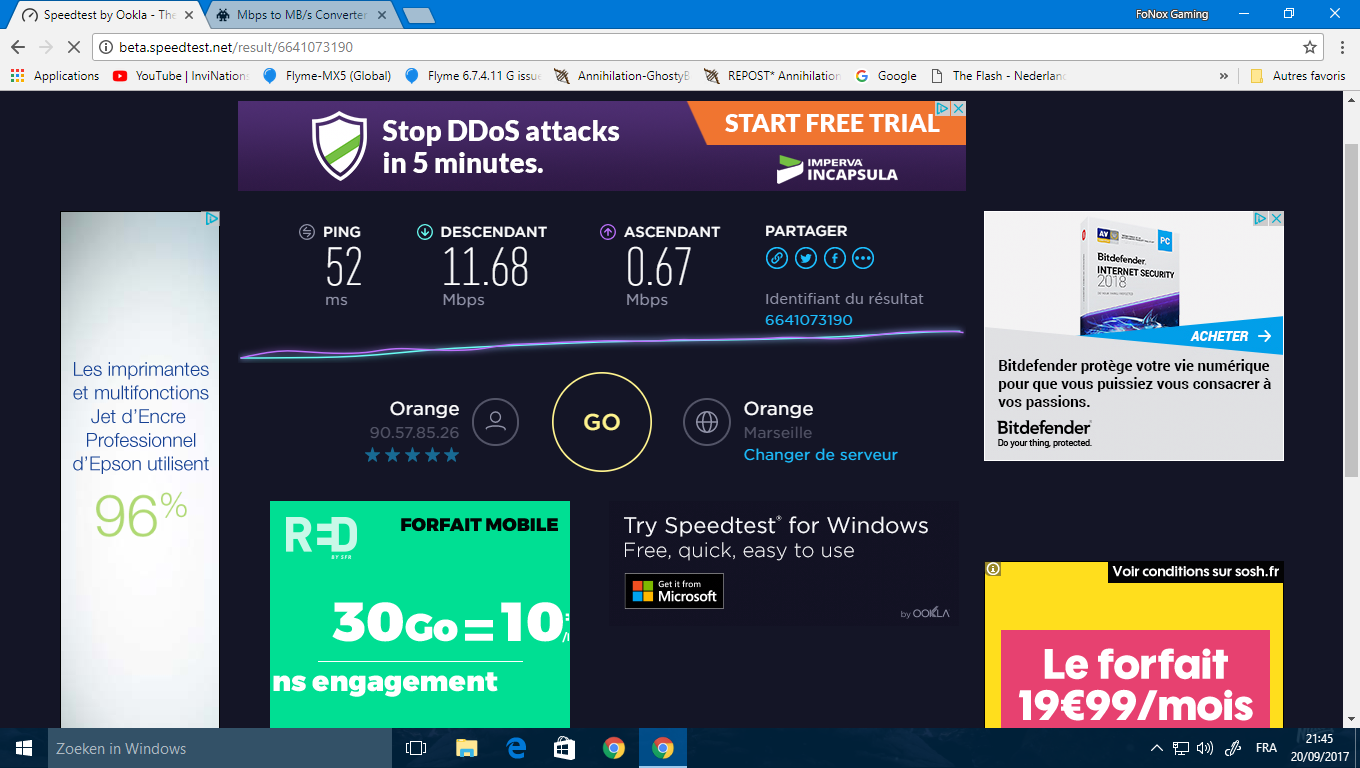The height and width of the screenshot is (768, 1360).
Task: Switch to the Speedtest by Ookla tab
Action: coord(110,15)
